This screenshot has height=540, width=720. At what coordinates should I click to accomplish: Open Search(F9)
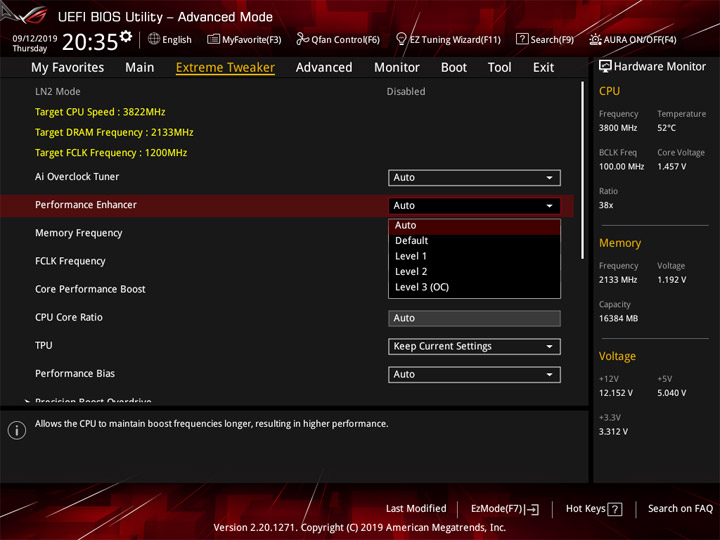coord(545,39)
